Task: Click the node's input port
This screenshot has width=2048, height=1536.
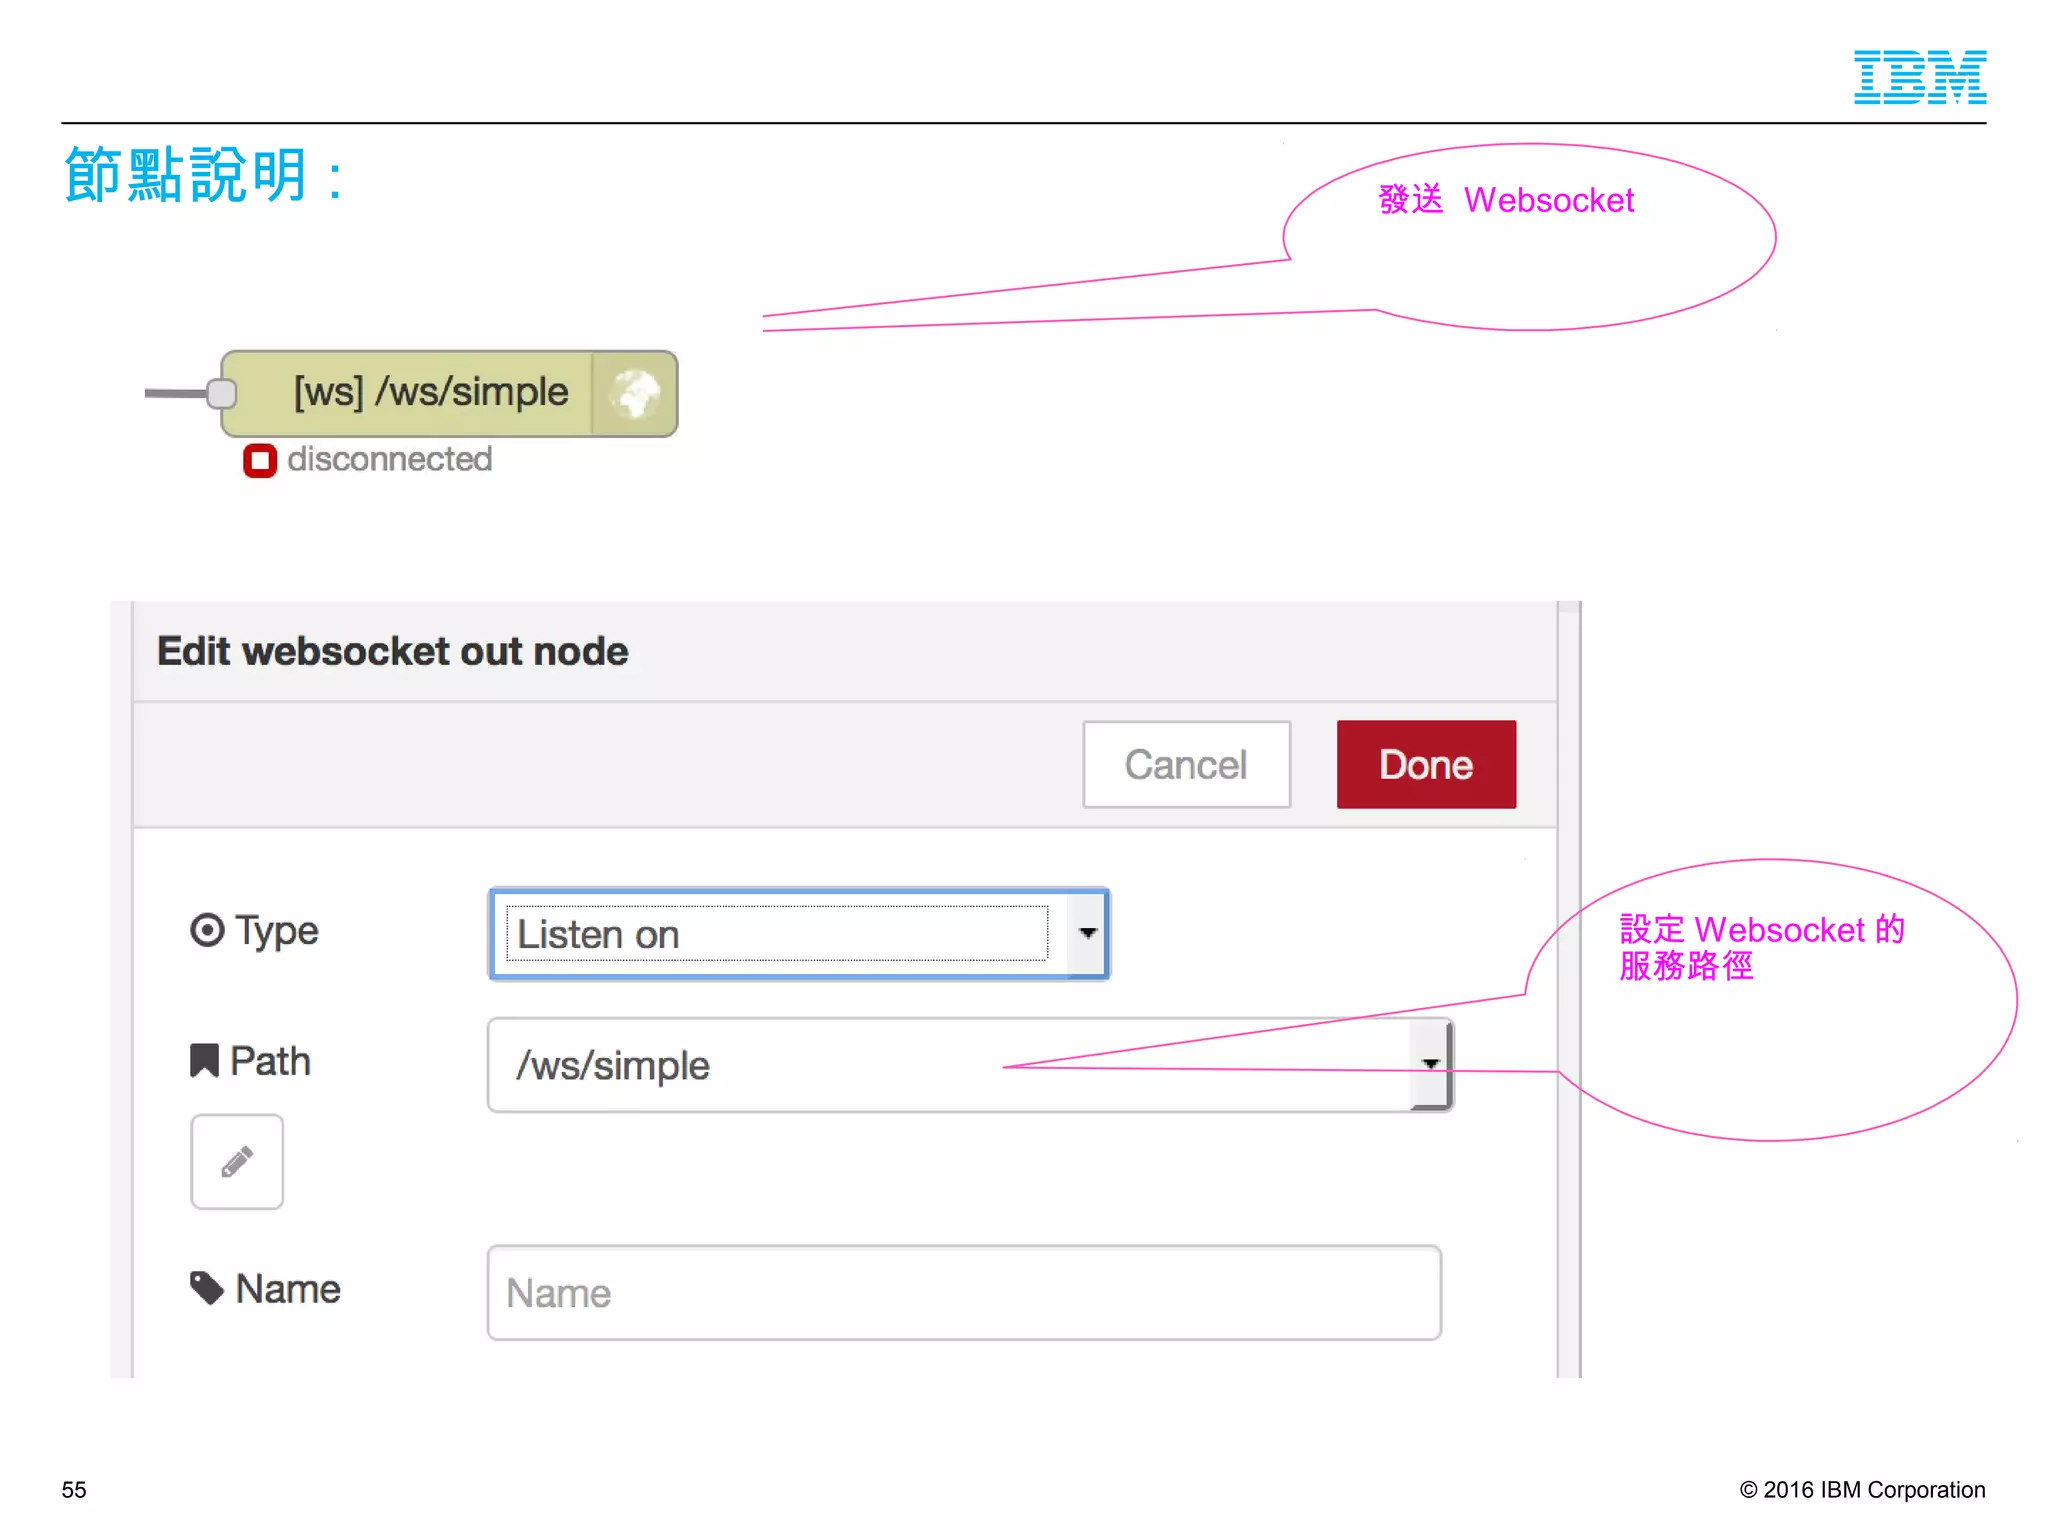Action: 221,393
